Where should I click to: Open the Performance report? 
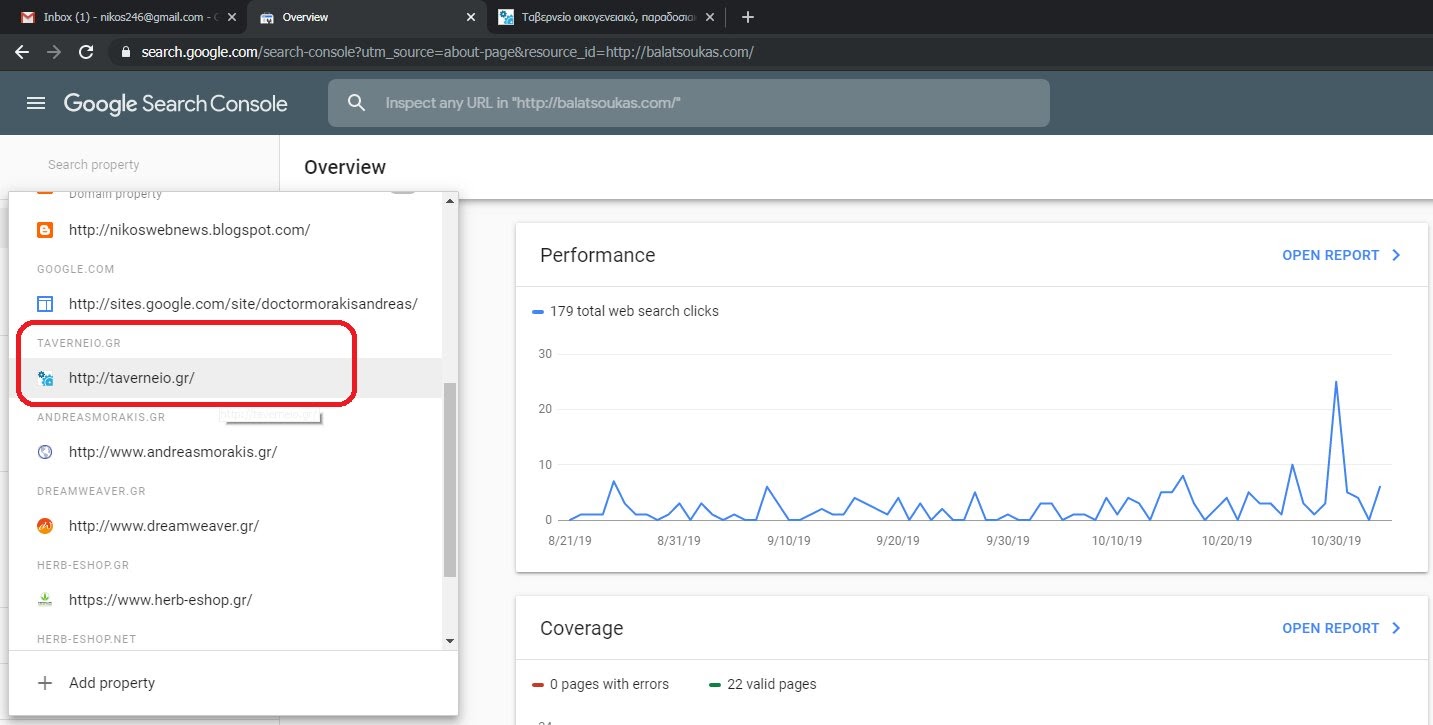pyautogui.click(x=1341, y=255)
